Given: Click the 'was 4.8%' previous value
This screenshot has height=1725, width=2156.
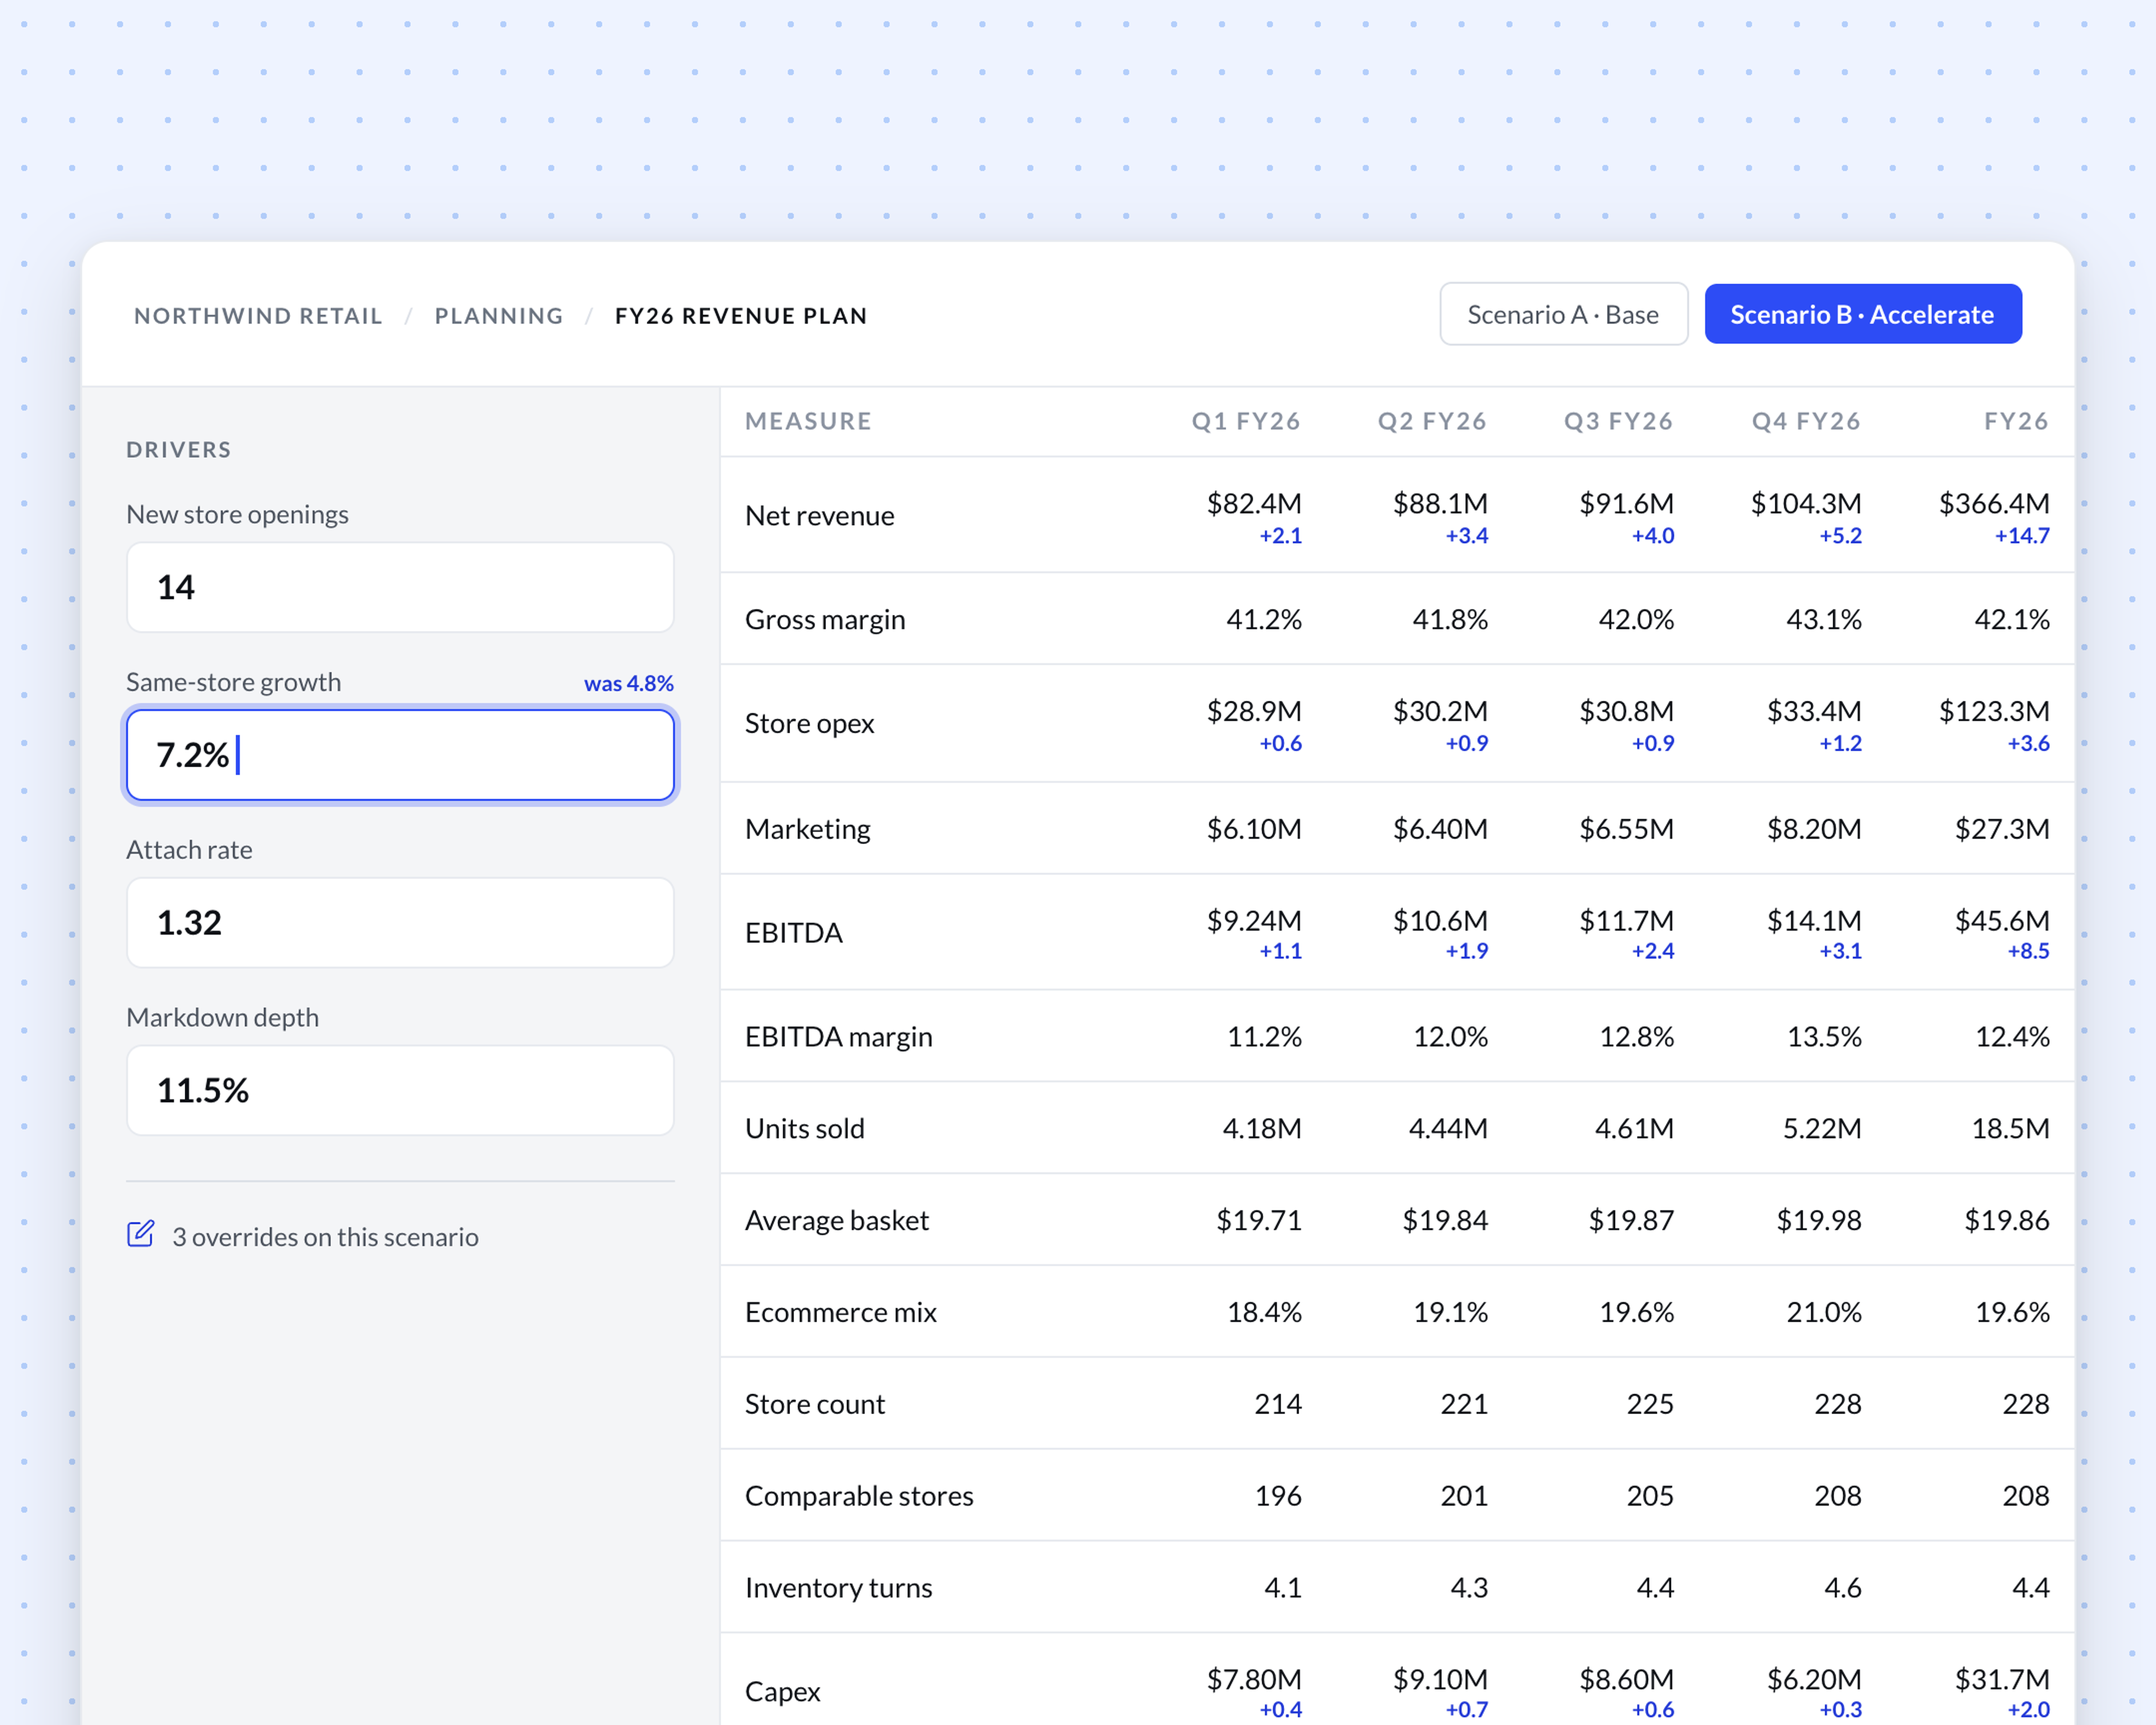Looking at the screenshot, I should [x=628, y=683].
